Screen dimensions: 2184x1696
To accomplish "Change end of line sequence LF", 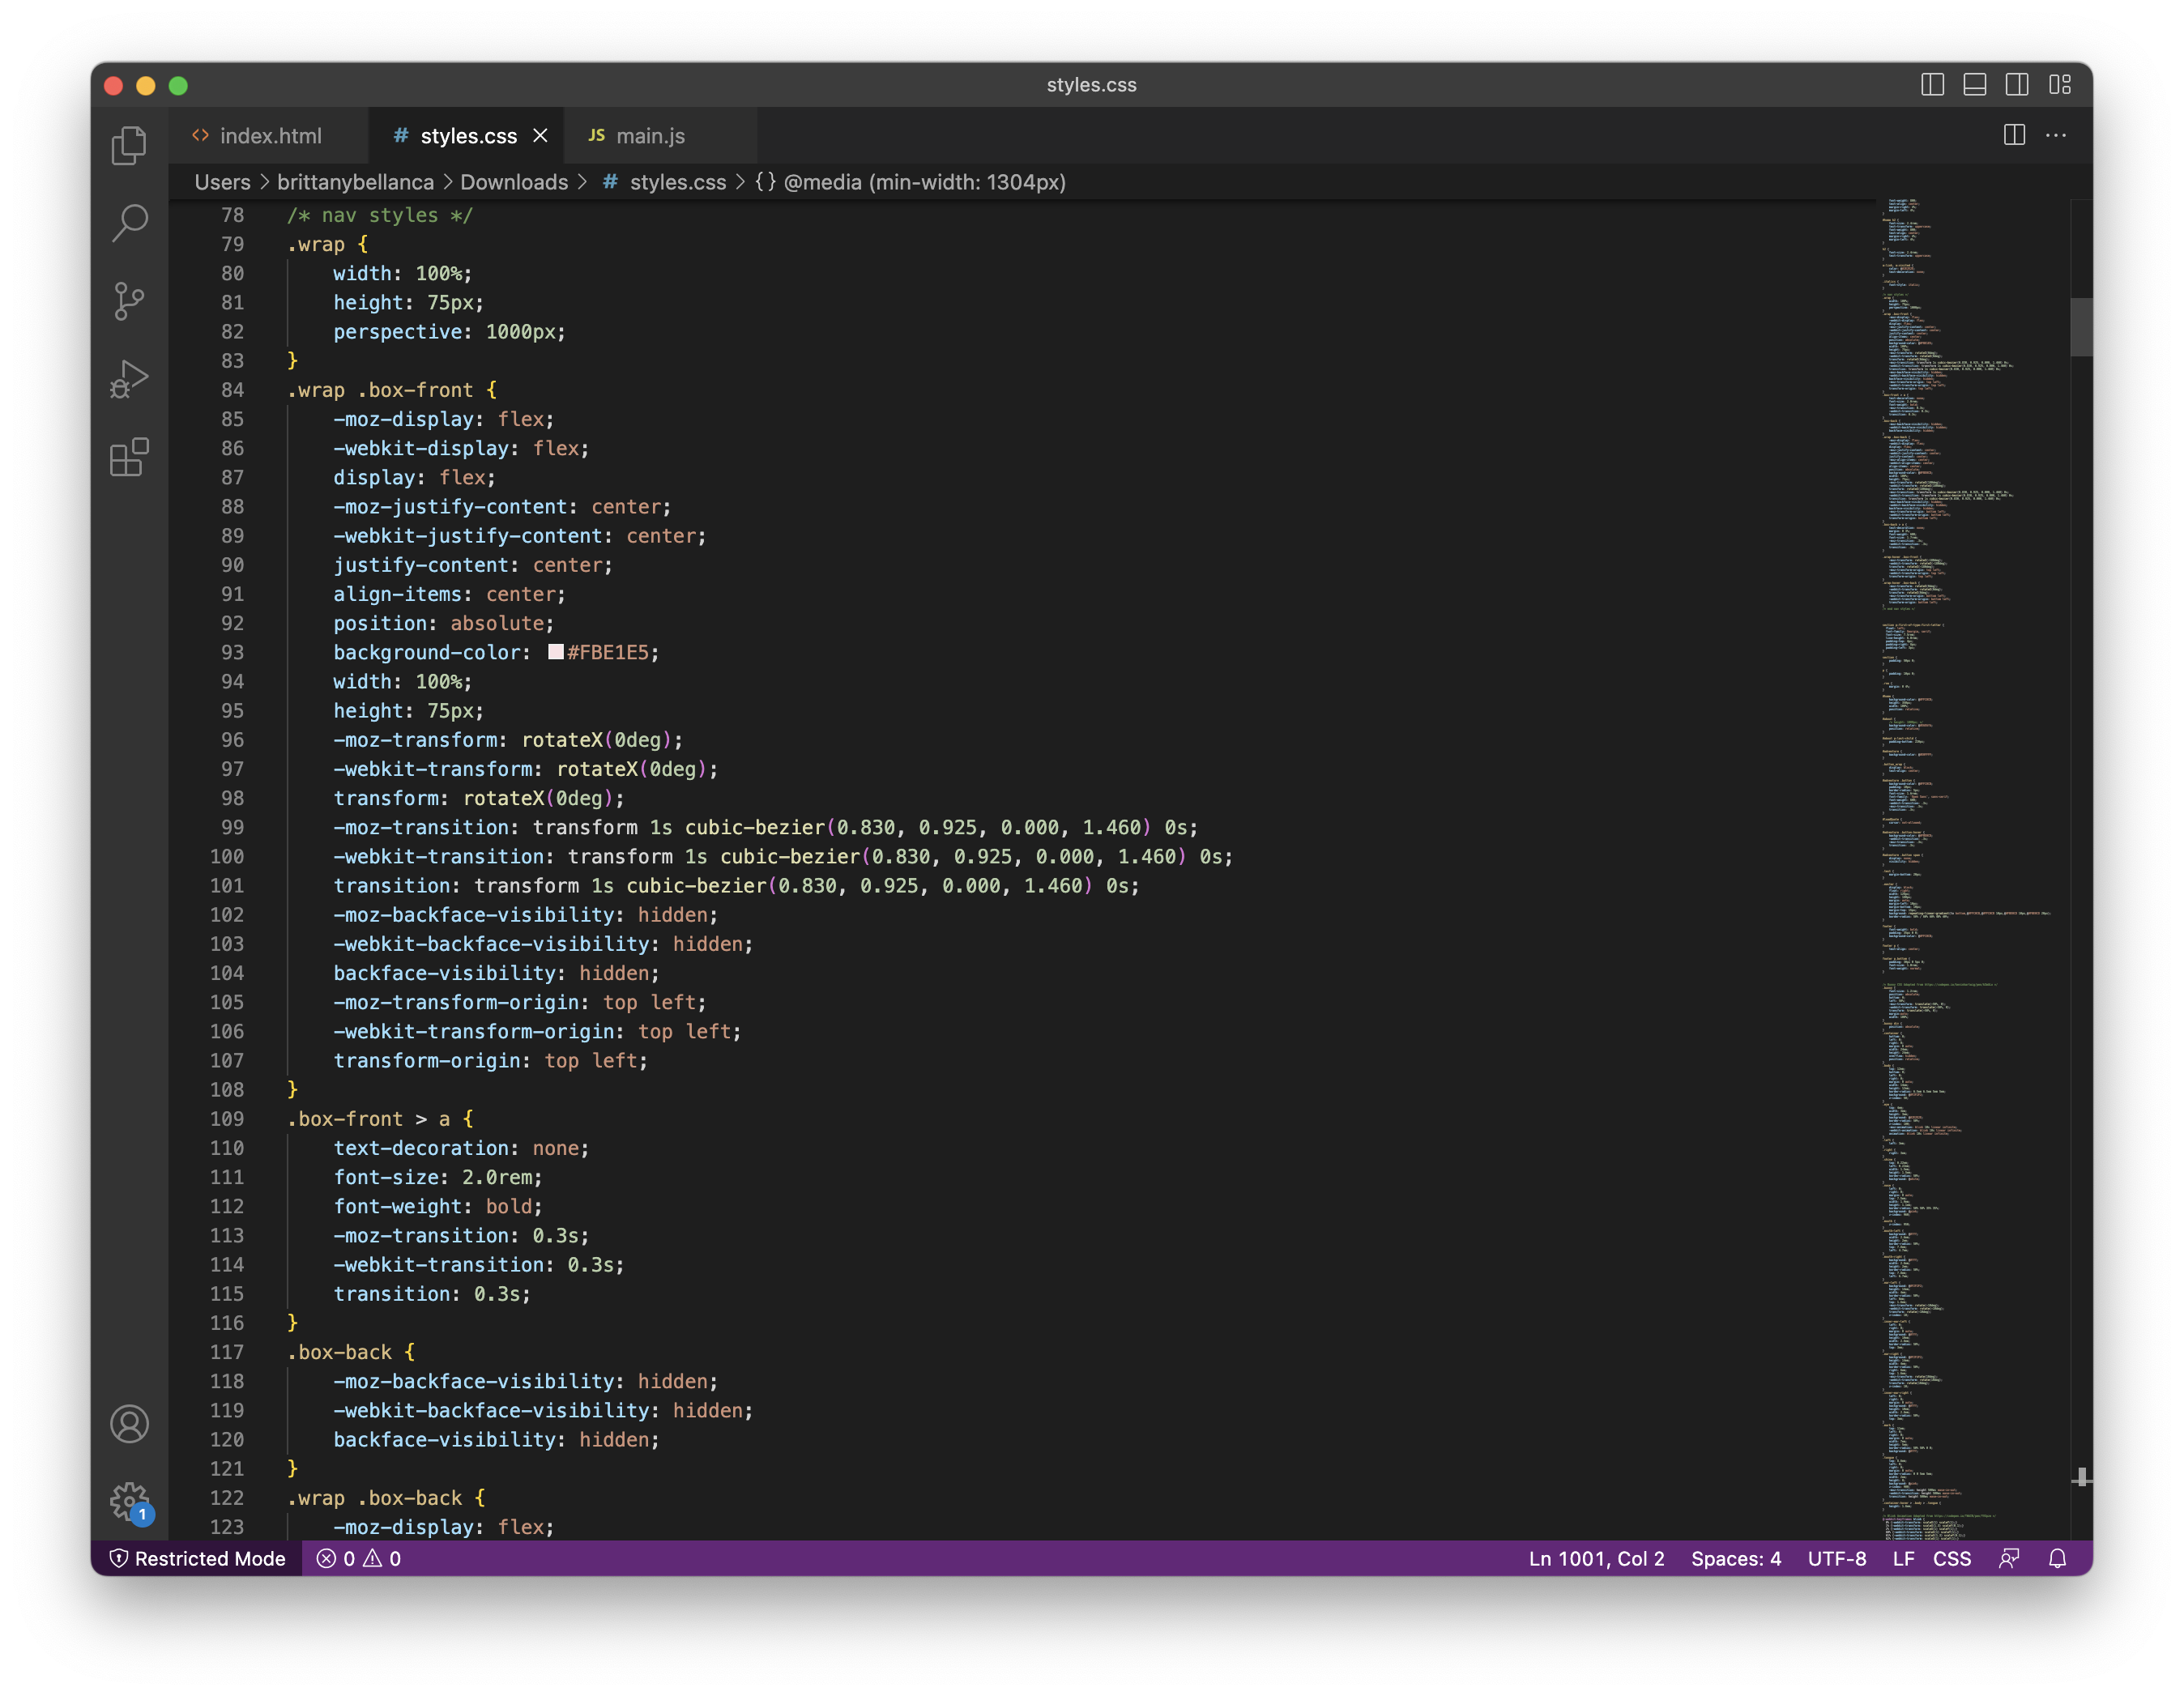I will point(1903,1558).
